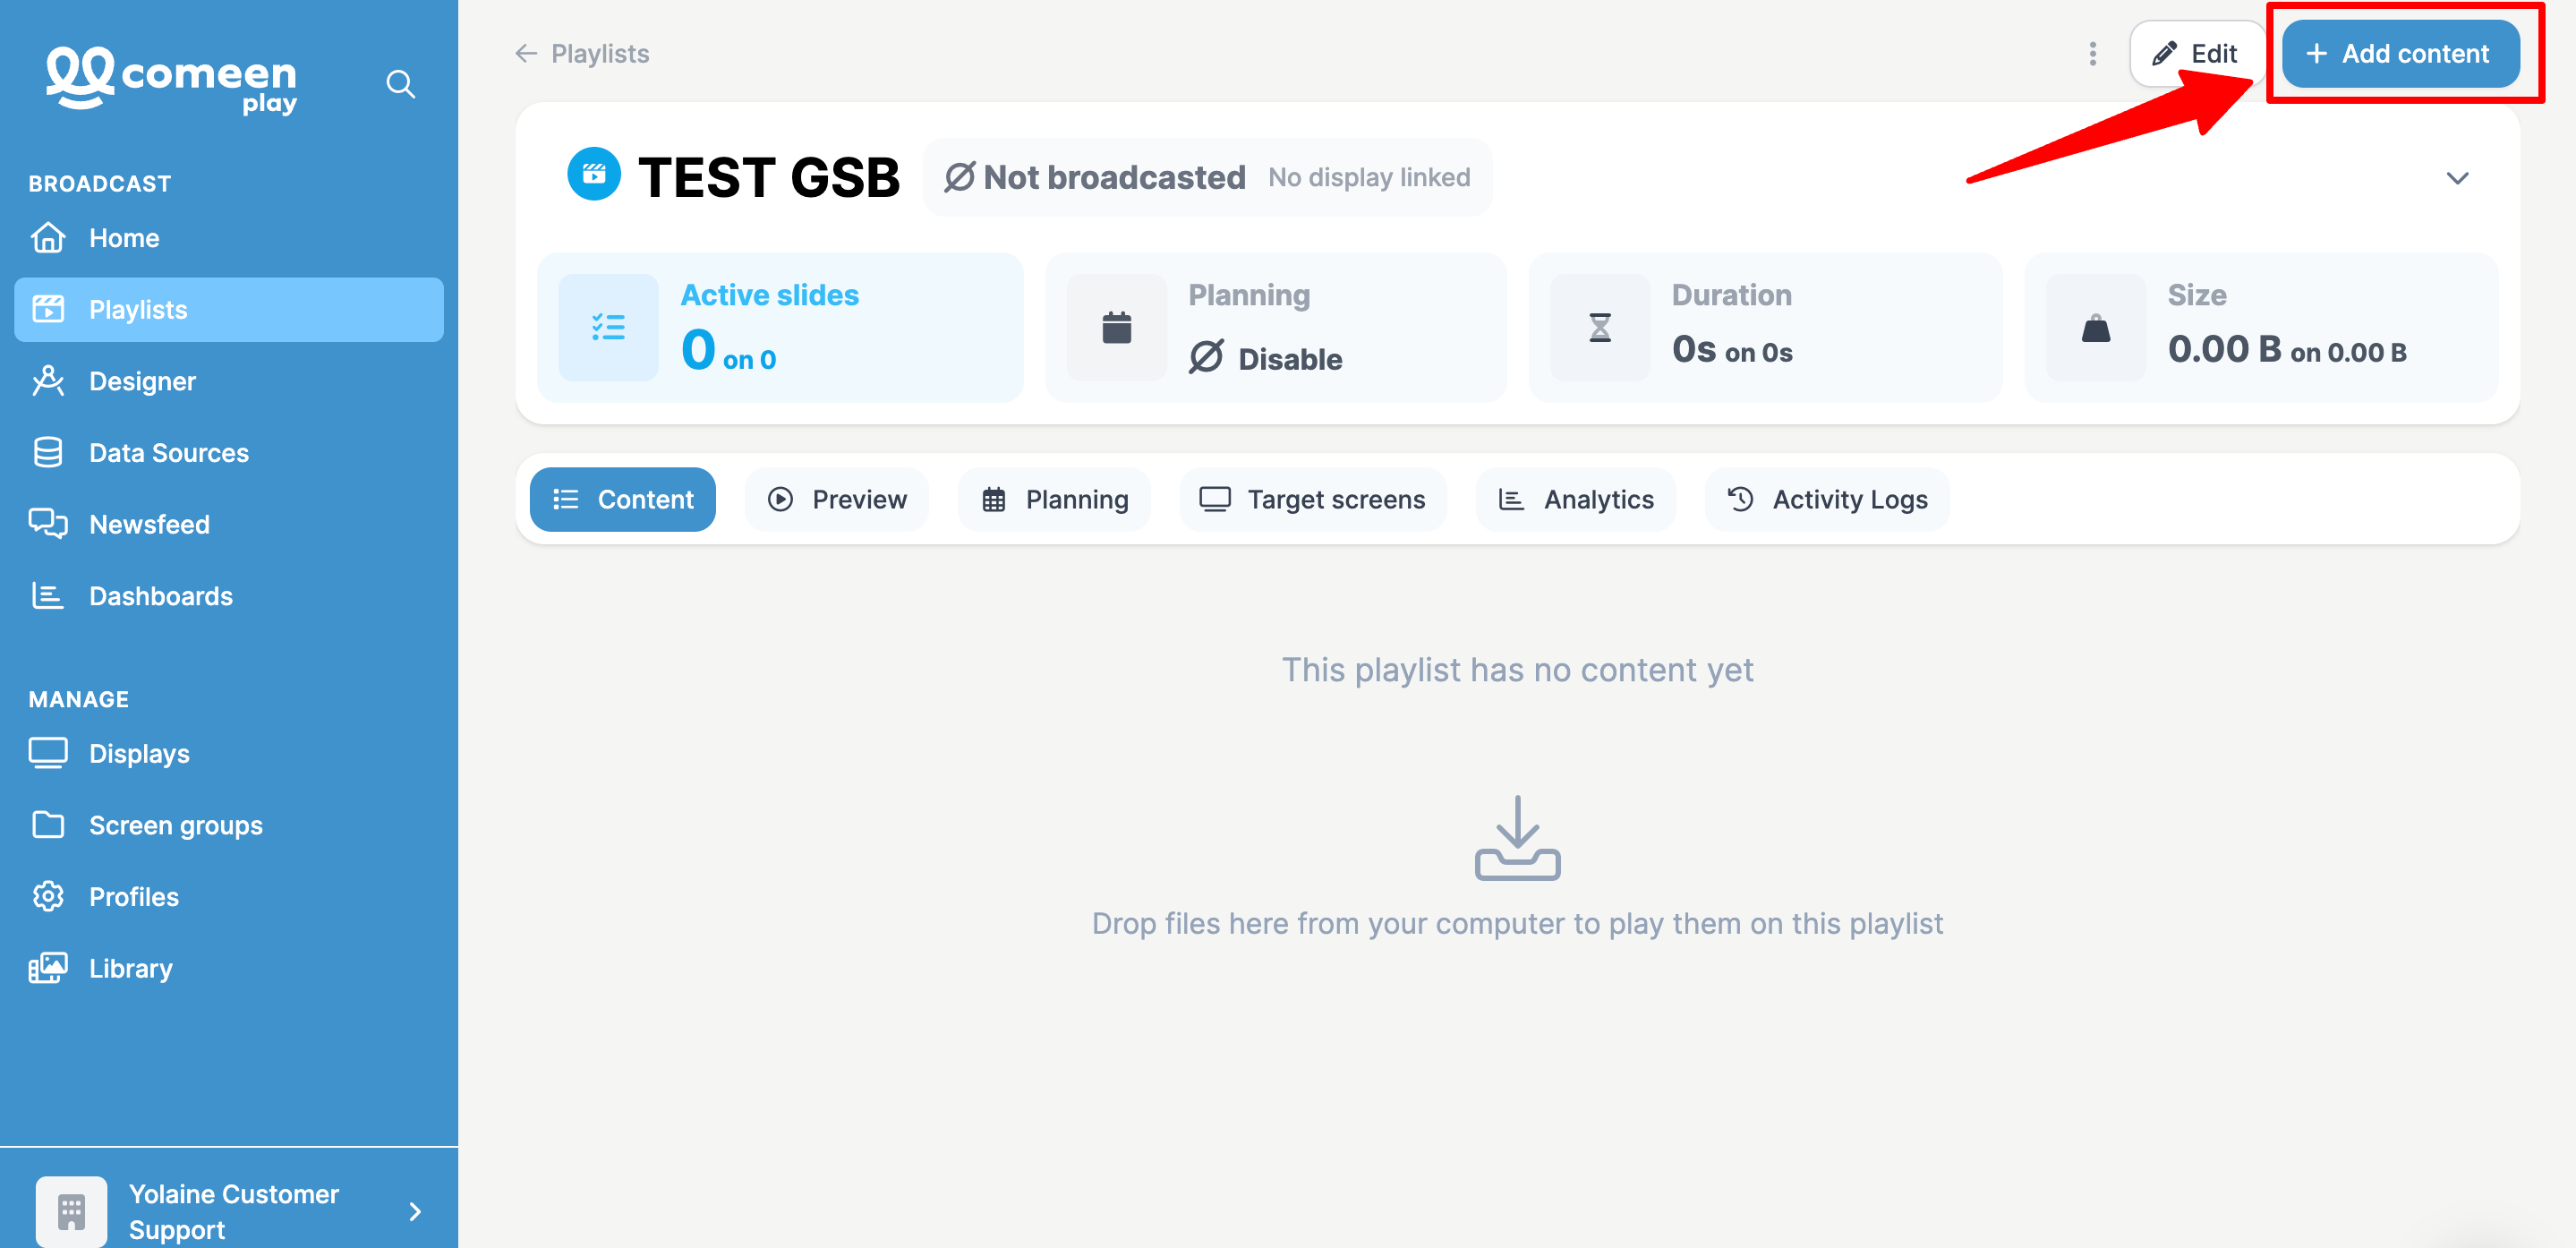Open the search magnifier icon
2576x1248 pixels.
coord(400,84)
